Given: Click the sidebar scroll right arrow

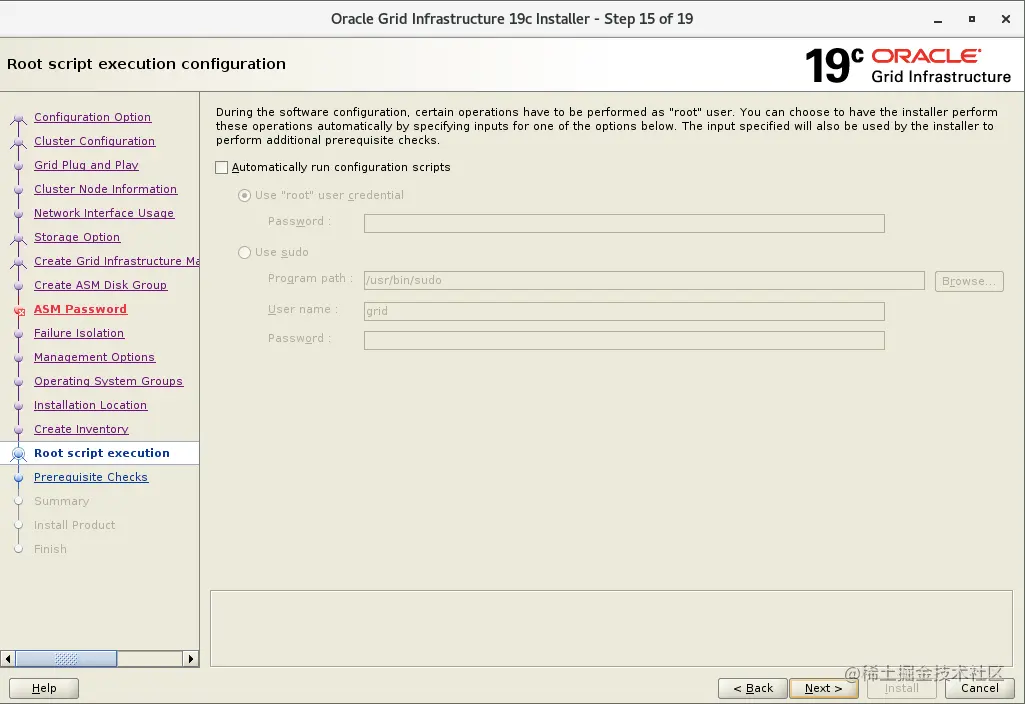Looking at the screenshot, I should click(x=191, y=659).
